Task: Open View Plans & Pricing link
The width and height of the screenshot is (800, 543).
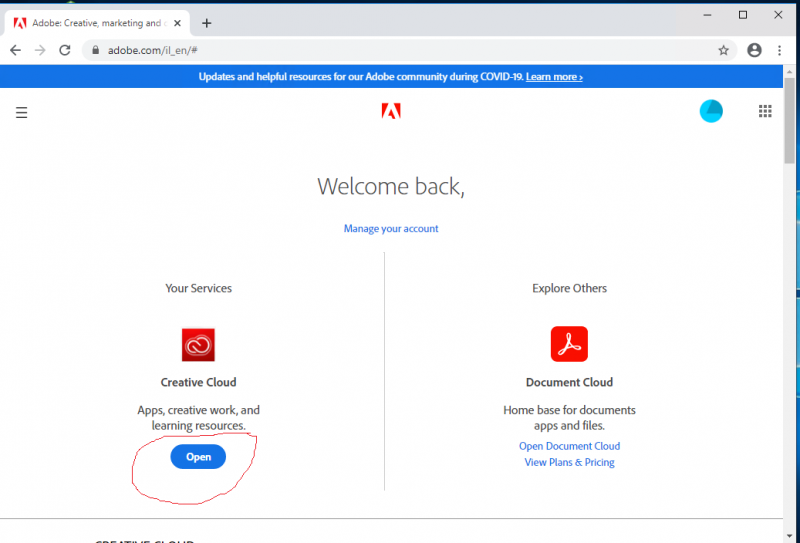Action: [569, 462]
